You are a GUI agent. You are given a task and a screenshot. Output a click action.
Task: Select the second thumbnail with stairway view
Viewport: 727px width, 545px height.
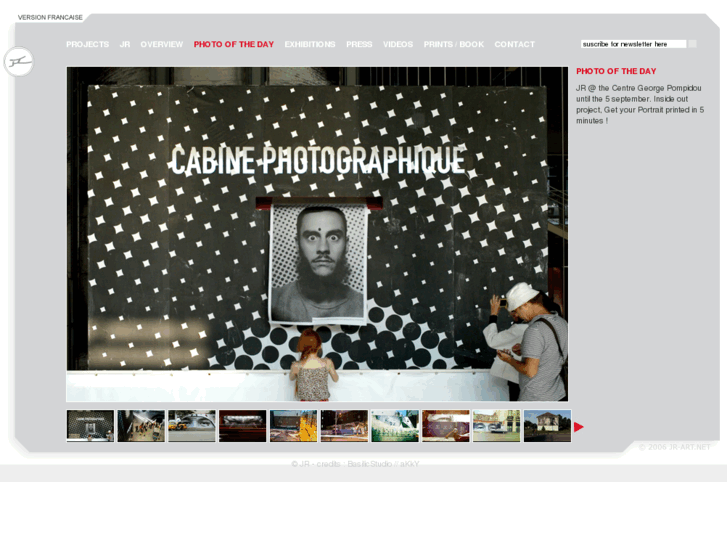[141, 426]
